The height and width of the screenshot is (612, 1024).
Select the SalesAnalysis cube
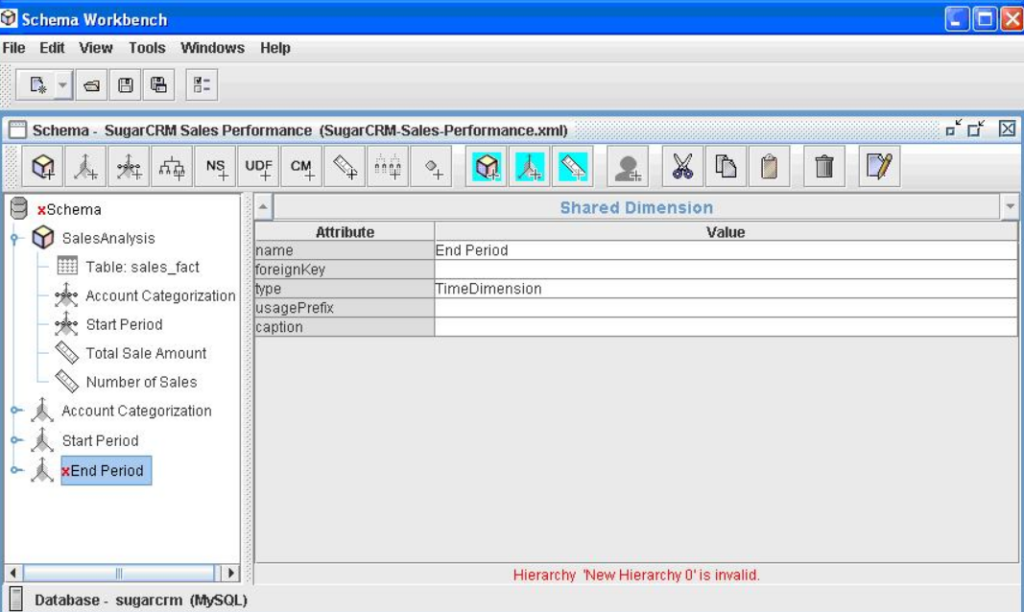point(108,238)
